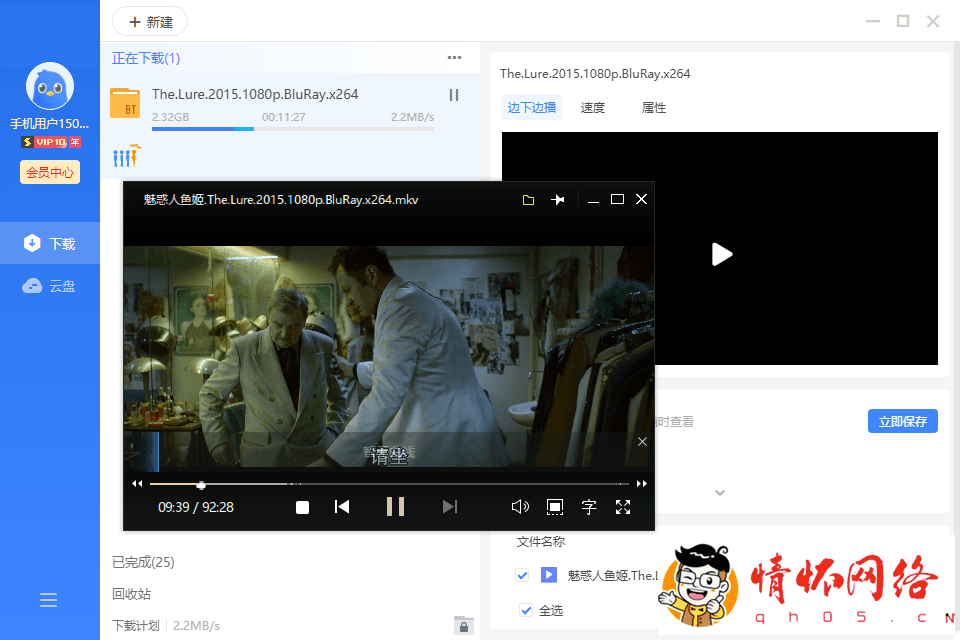Viewport: 960px width, 640px height.
Task: Pause the video in the player
Action: click(x=395, y=506)
